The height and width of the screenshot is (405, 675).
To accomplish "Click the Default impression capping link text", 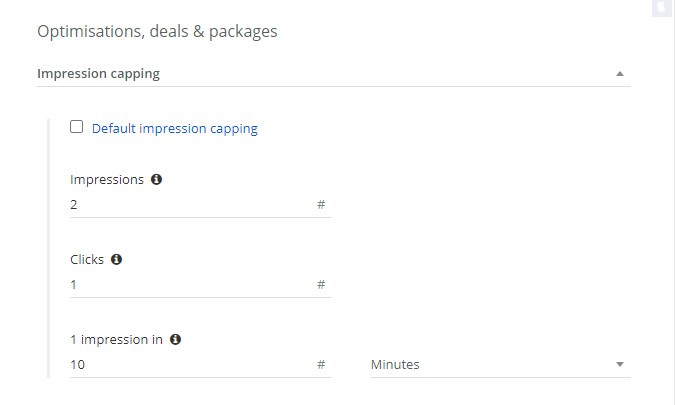I will [175, 128].
